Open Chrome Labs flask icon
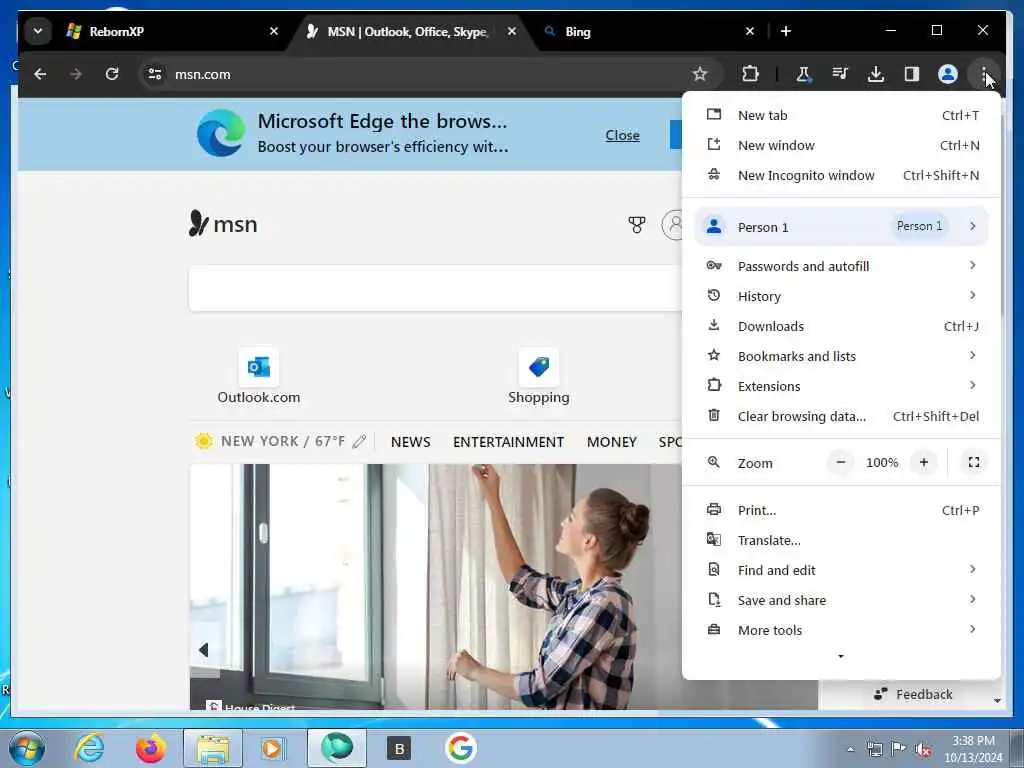This screenshot has height=768, width=1024. coord(803,74)
